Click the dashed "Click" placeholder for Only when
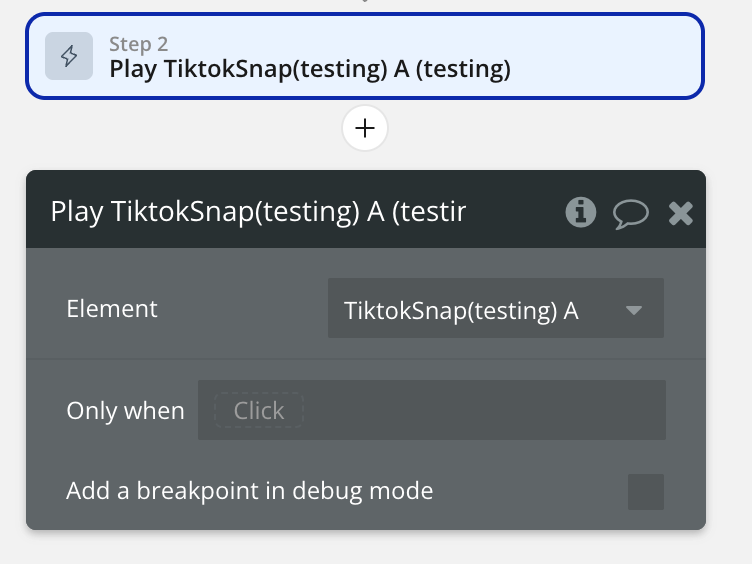This screenshot has height=564, width=752. click(x=258, y=411)
